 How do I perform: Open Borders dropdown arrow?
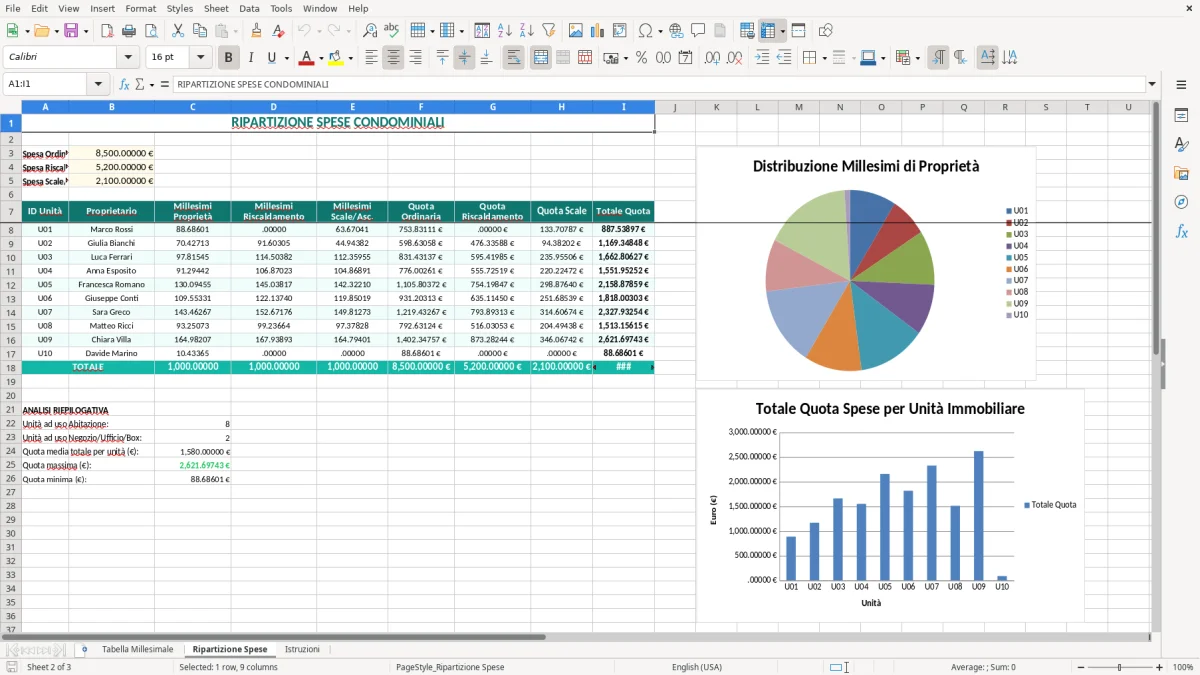[x=826, y=58]
